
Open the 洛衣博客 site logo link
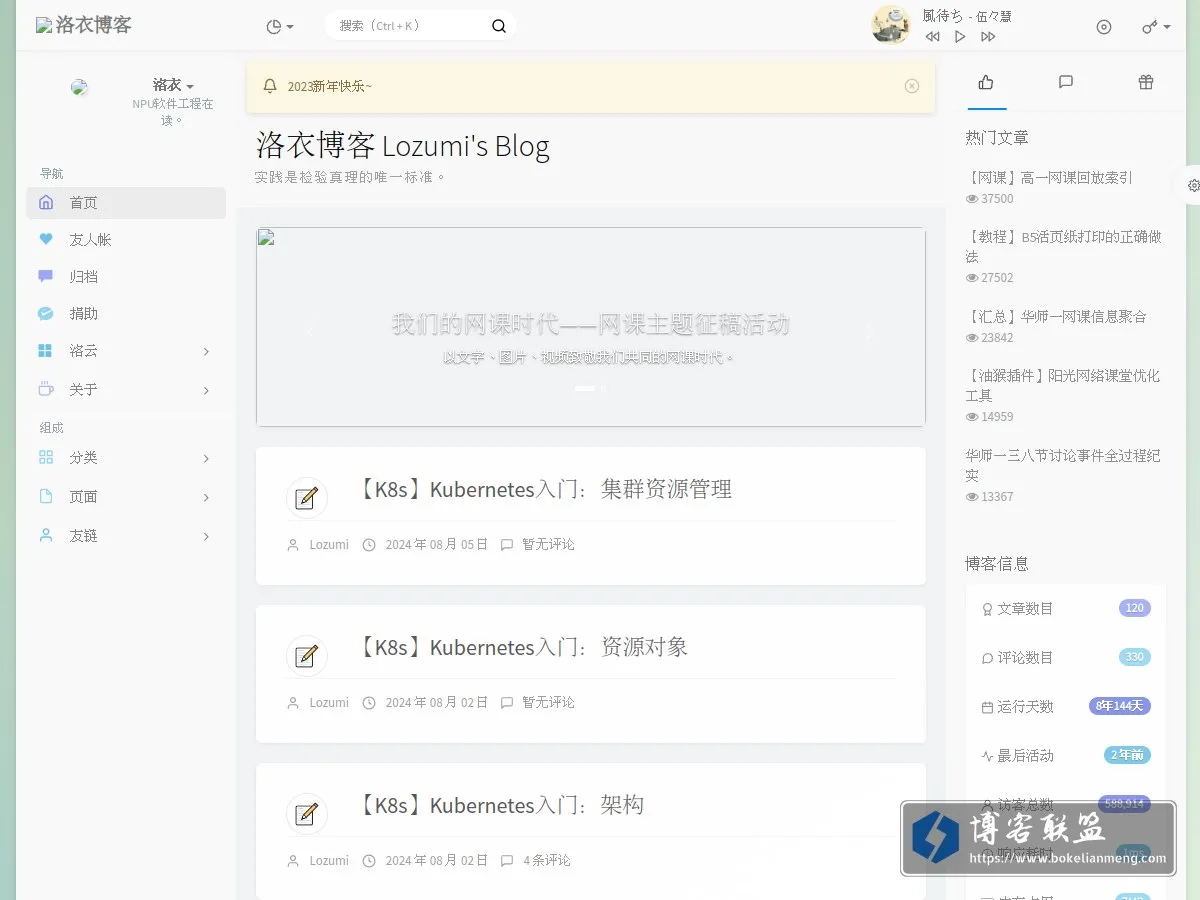click(84, 25)
